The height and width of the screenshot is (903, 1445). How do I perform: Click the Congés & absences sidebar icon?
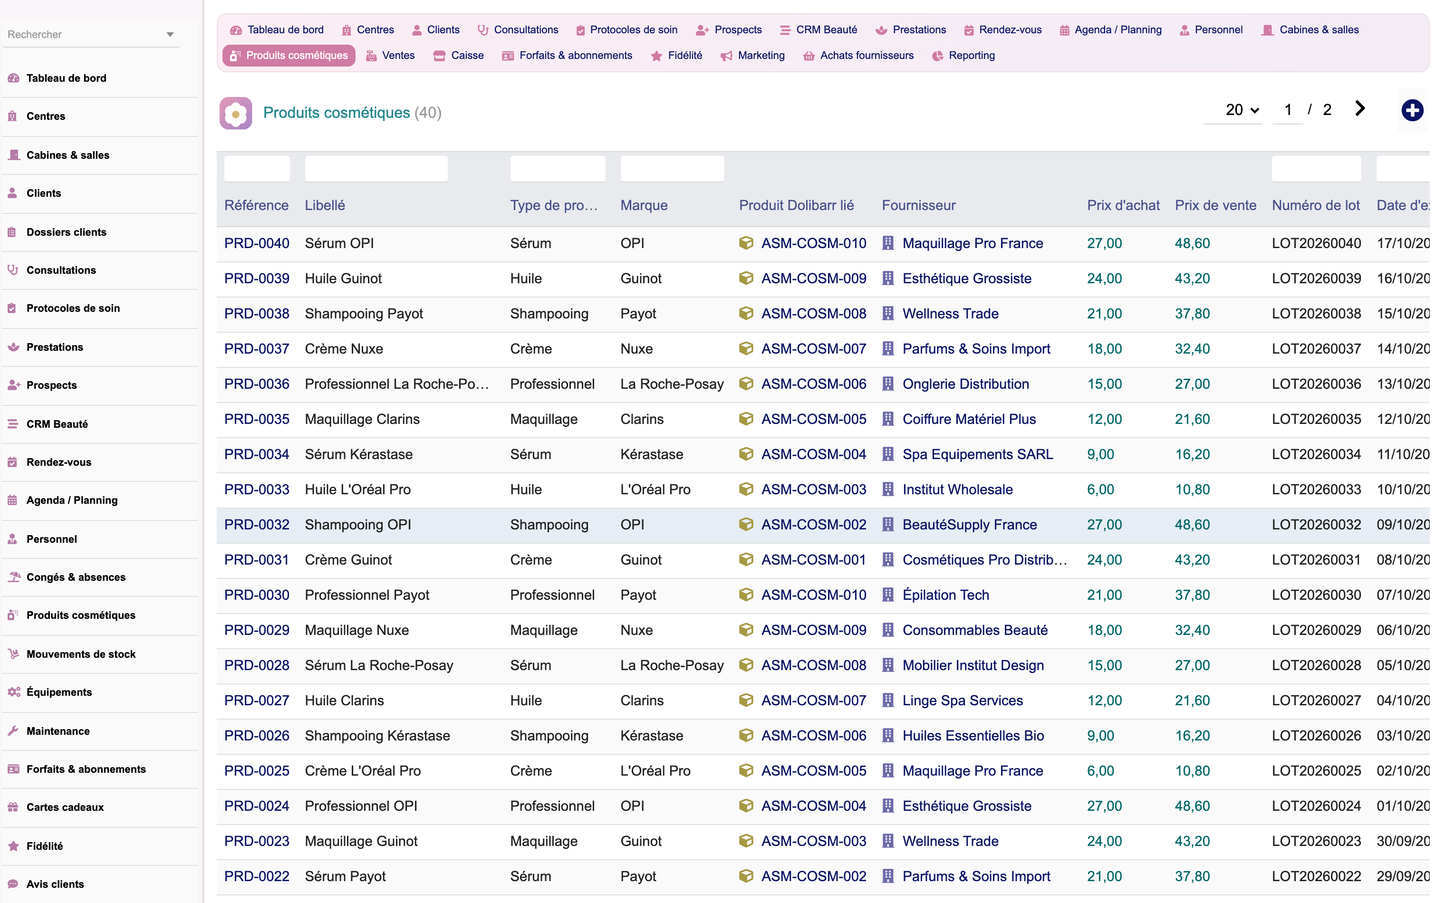click(x=13, y=577)
